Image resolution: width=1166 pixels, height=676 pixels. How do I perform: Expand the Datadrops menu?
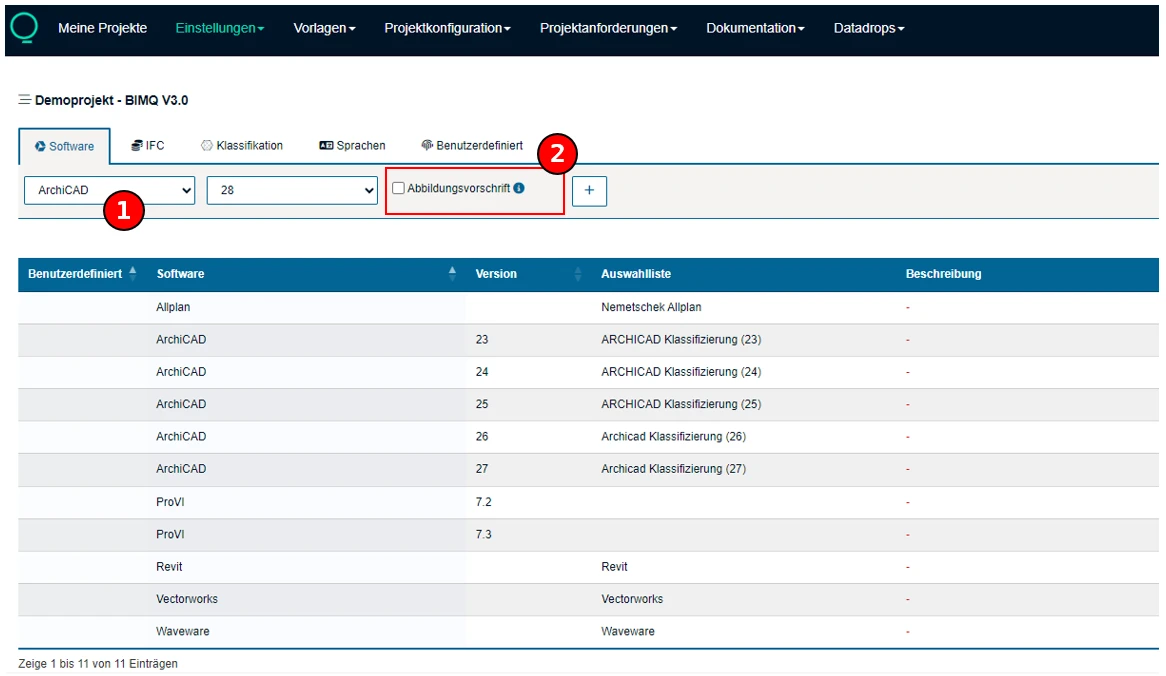(x=869, y=28)
